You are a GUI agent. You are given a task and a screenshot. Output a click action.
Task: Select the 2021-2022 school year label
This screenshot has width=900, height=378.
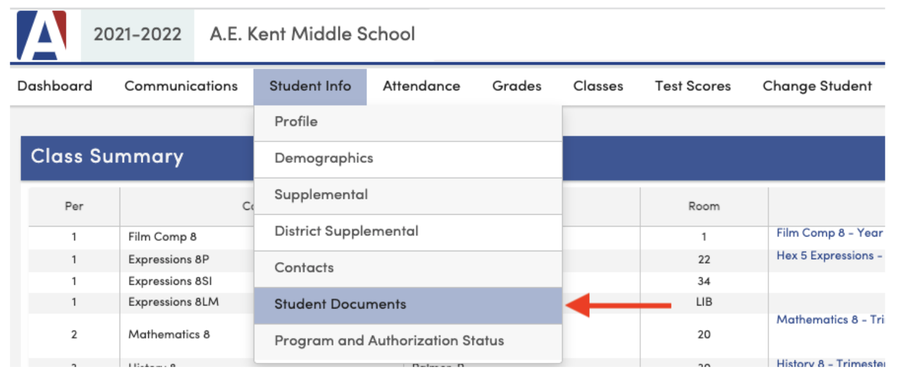[x=137, y=34]
